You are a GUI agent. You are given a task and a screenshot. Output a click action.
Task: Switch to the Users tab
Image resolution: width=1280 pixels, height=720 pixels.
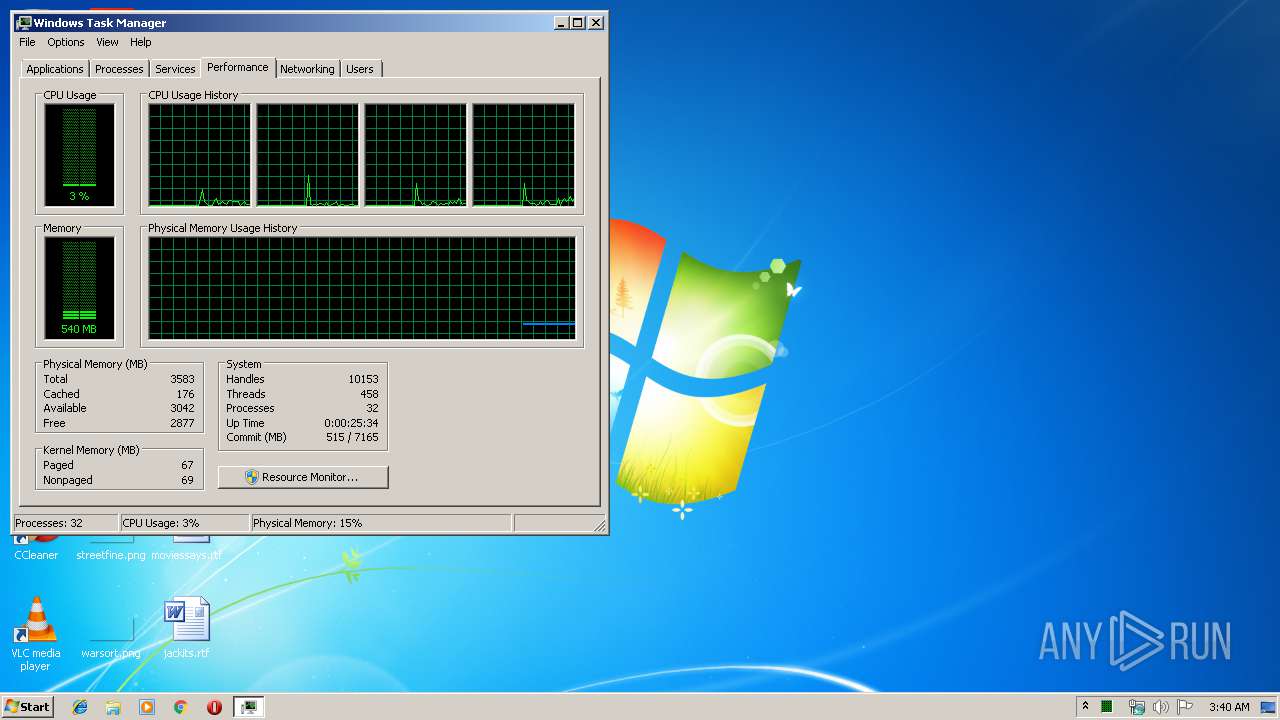click(x=360, y=69)
